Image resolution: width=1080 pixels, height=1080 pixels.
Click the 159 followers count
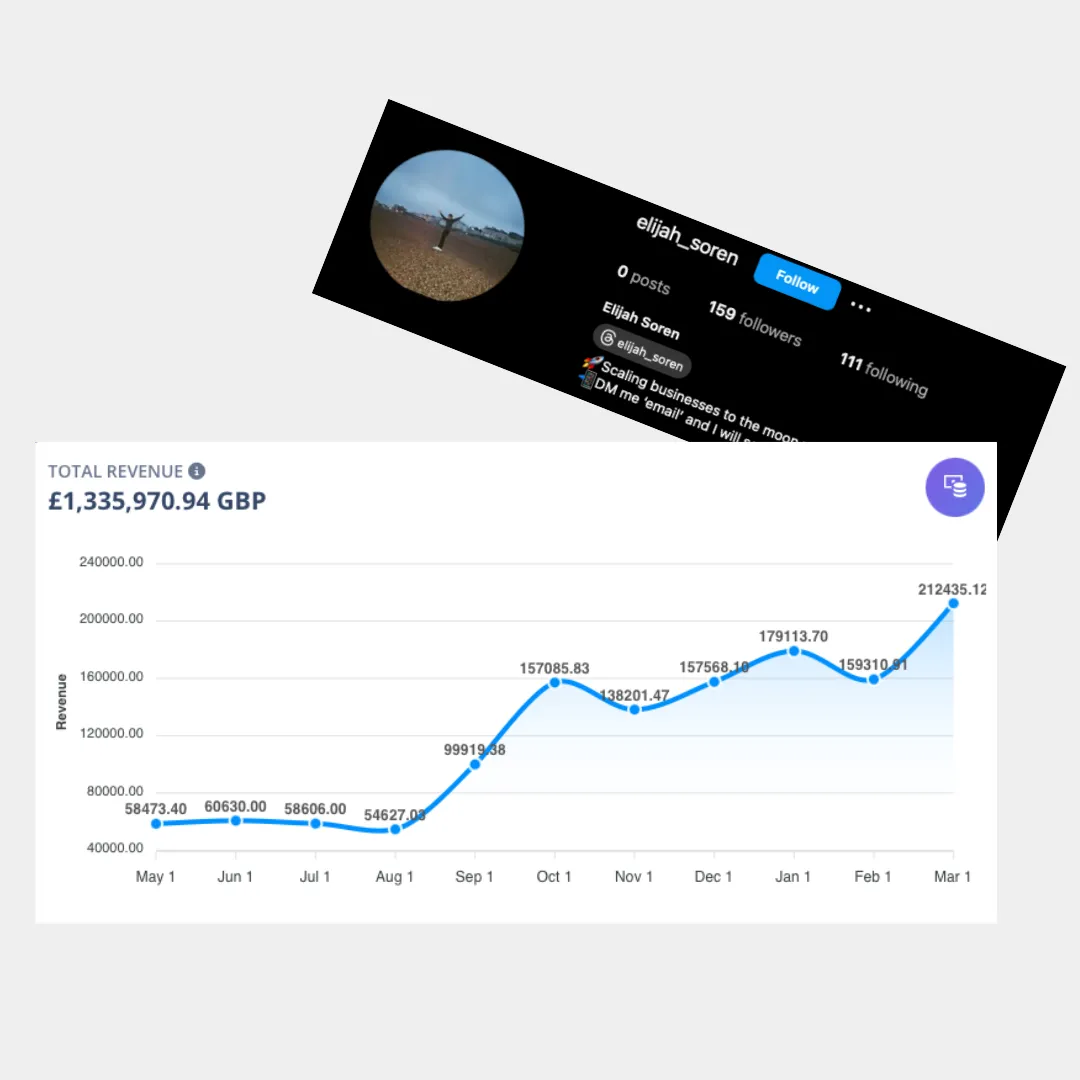point(755,322)
